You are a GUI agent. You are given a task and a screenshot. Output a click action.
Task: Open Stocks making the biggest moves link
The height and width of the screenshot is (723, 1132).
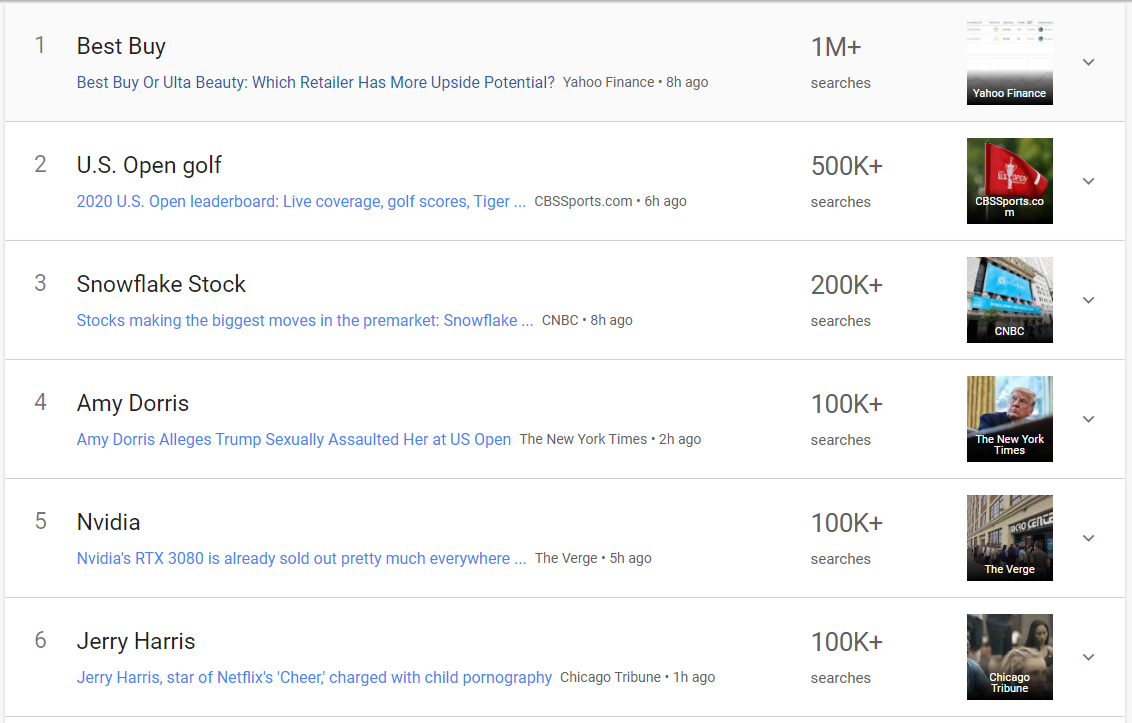[x=305, y=321]
